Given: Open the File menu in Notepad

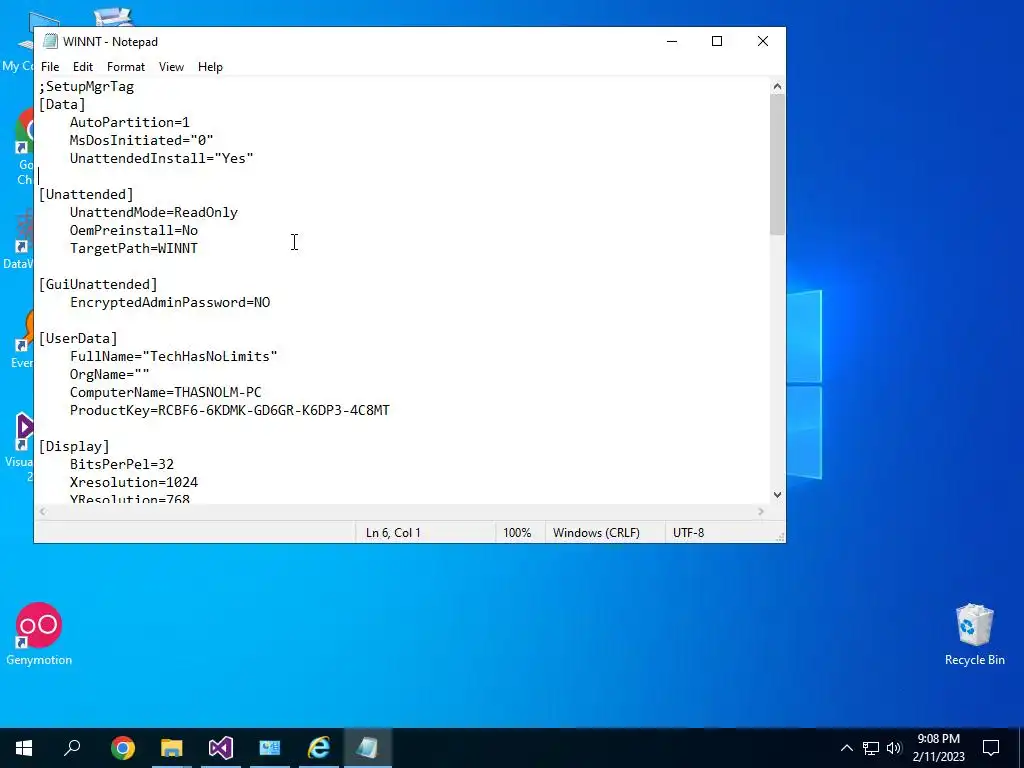Looking at the screenshot, I should pos(50,67).
